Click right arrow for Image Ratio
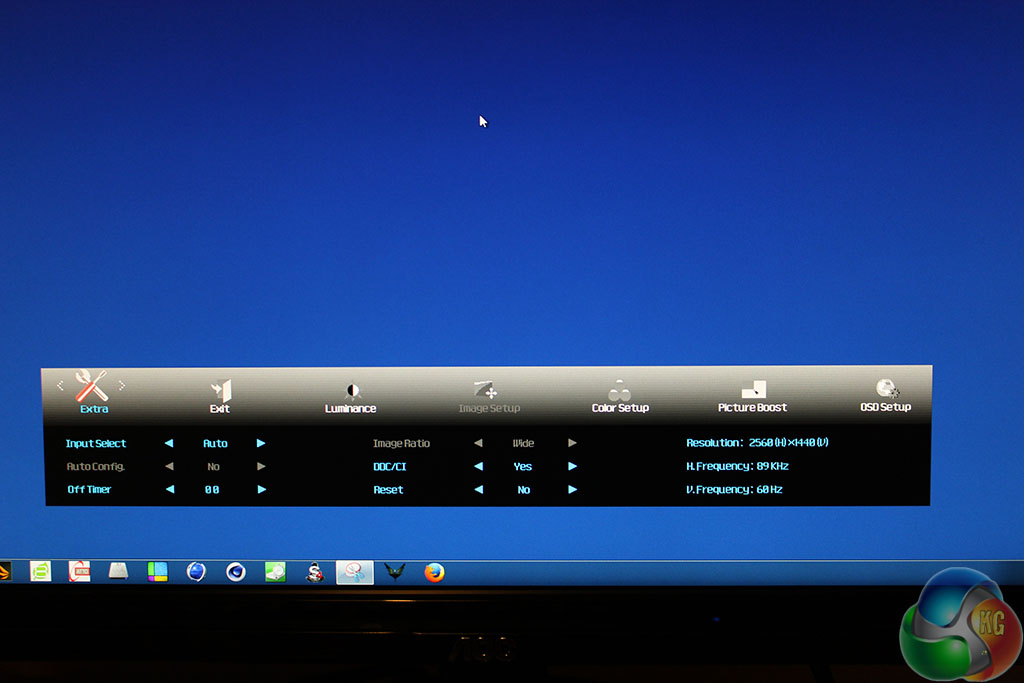Viewport: 1024px width, 683px height. coord(572,443)
